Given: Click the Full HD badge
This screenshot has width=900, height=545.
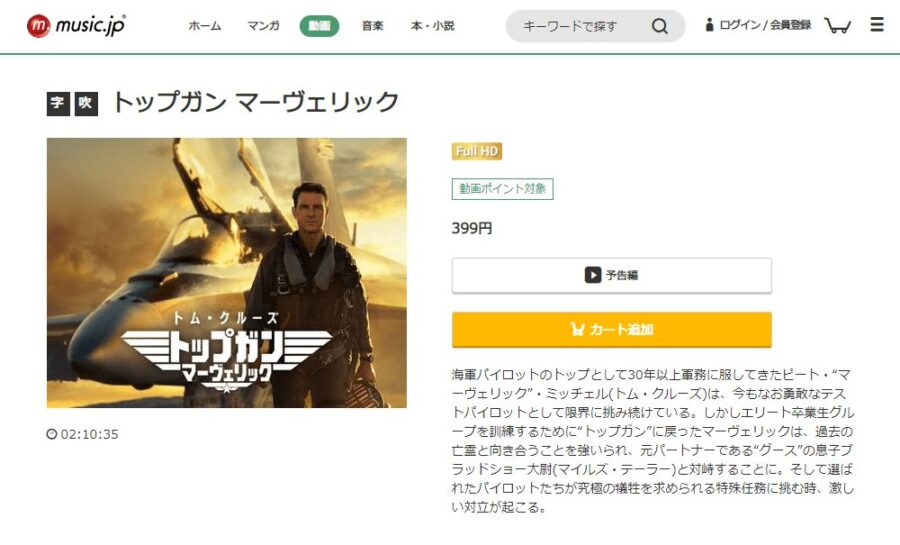Looking at the screenshot, I should coord(476,151).
